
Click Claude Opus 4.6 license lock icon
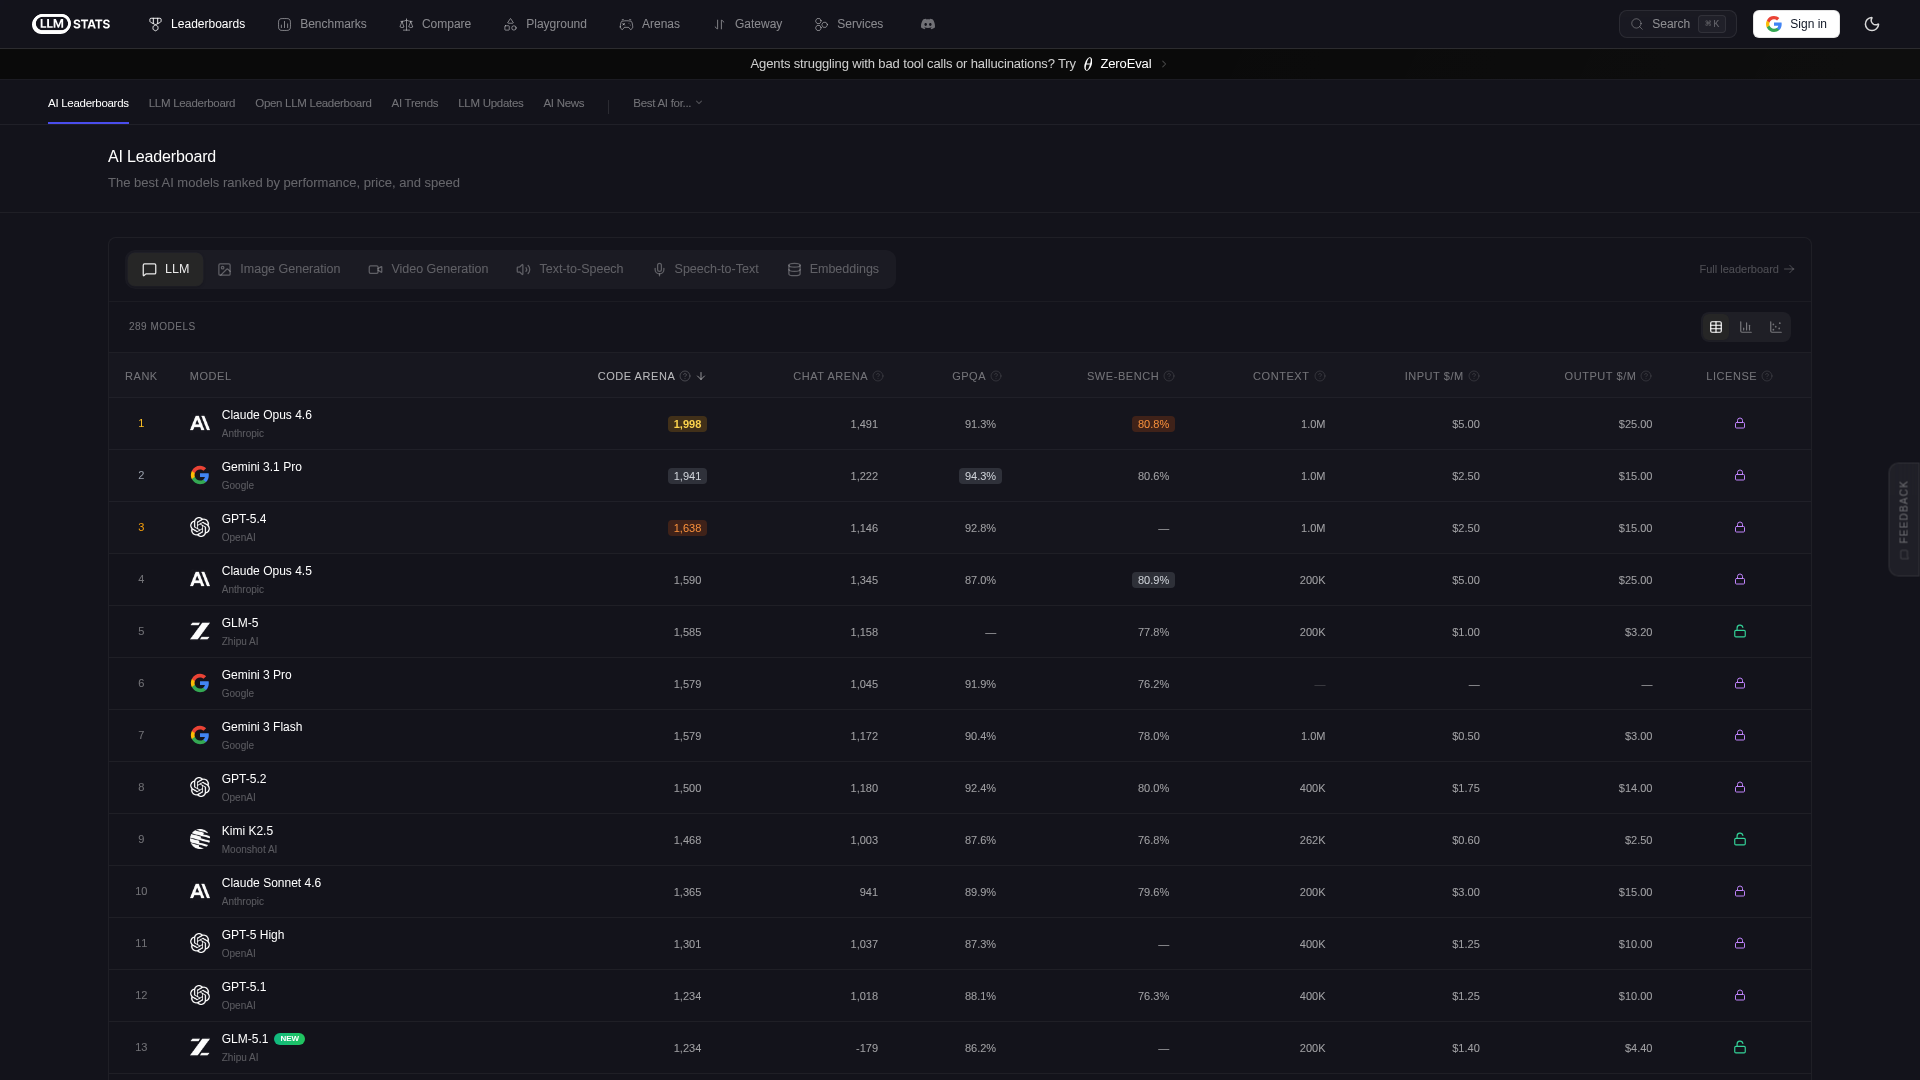pos(1740,423)
